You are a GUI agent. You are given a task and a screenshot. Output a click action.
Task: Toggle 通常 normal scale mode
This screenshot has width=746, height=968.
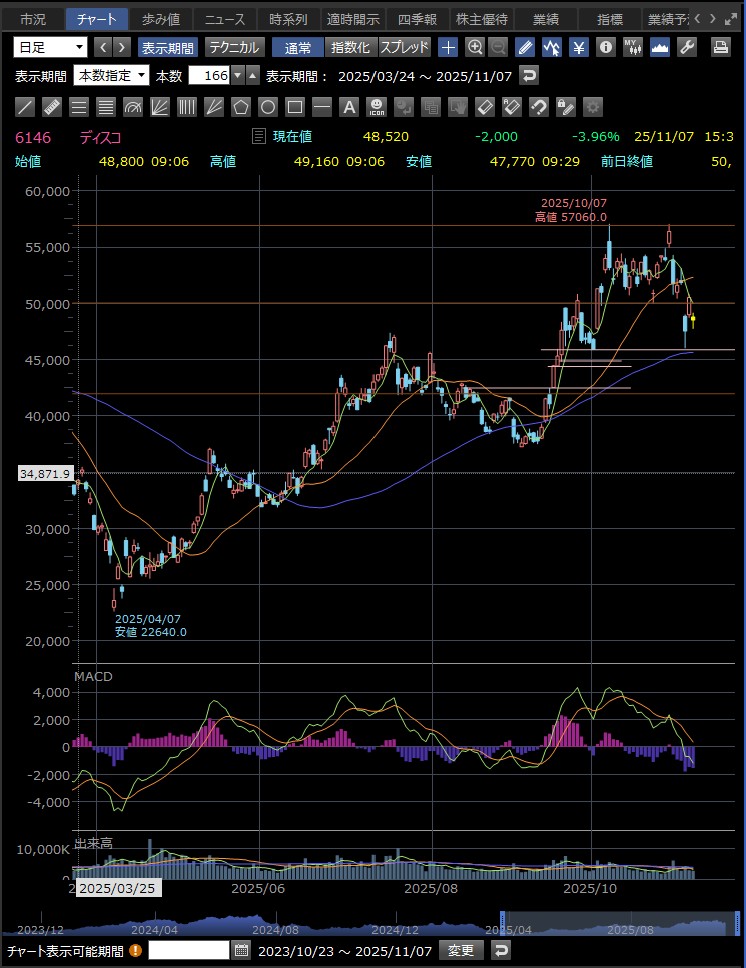pos(297,47)
